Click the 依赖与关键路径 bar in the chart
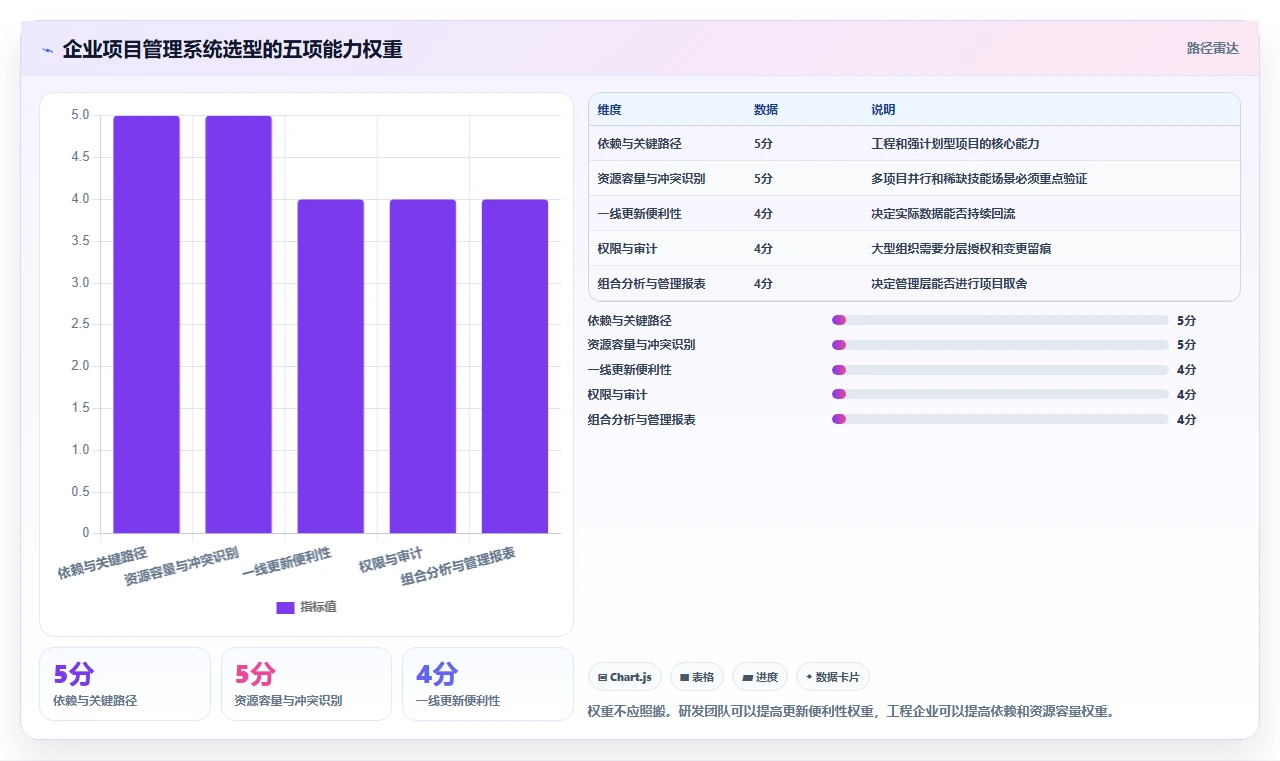The image size is (1280, 761). click(x=146, y=324)
